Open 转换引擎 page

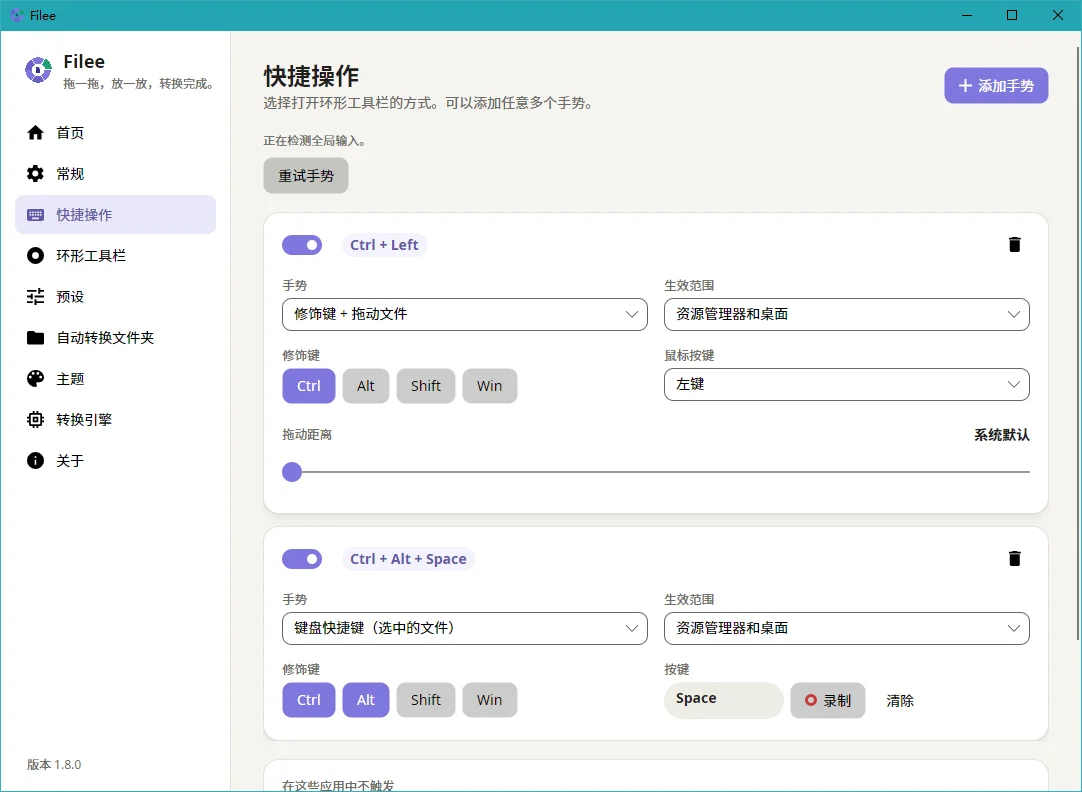115,419
